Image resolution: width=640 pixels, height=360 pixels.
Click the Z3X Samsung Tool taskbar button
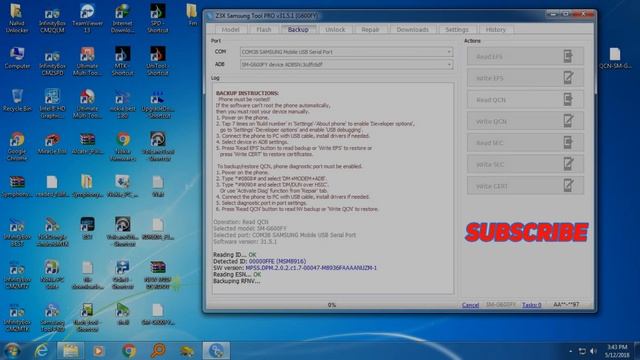[x=216, y=351]
